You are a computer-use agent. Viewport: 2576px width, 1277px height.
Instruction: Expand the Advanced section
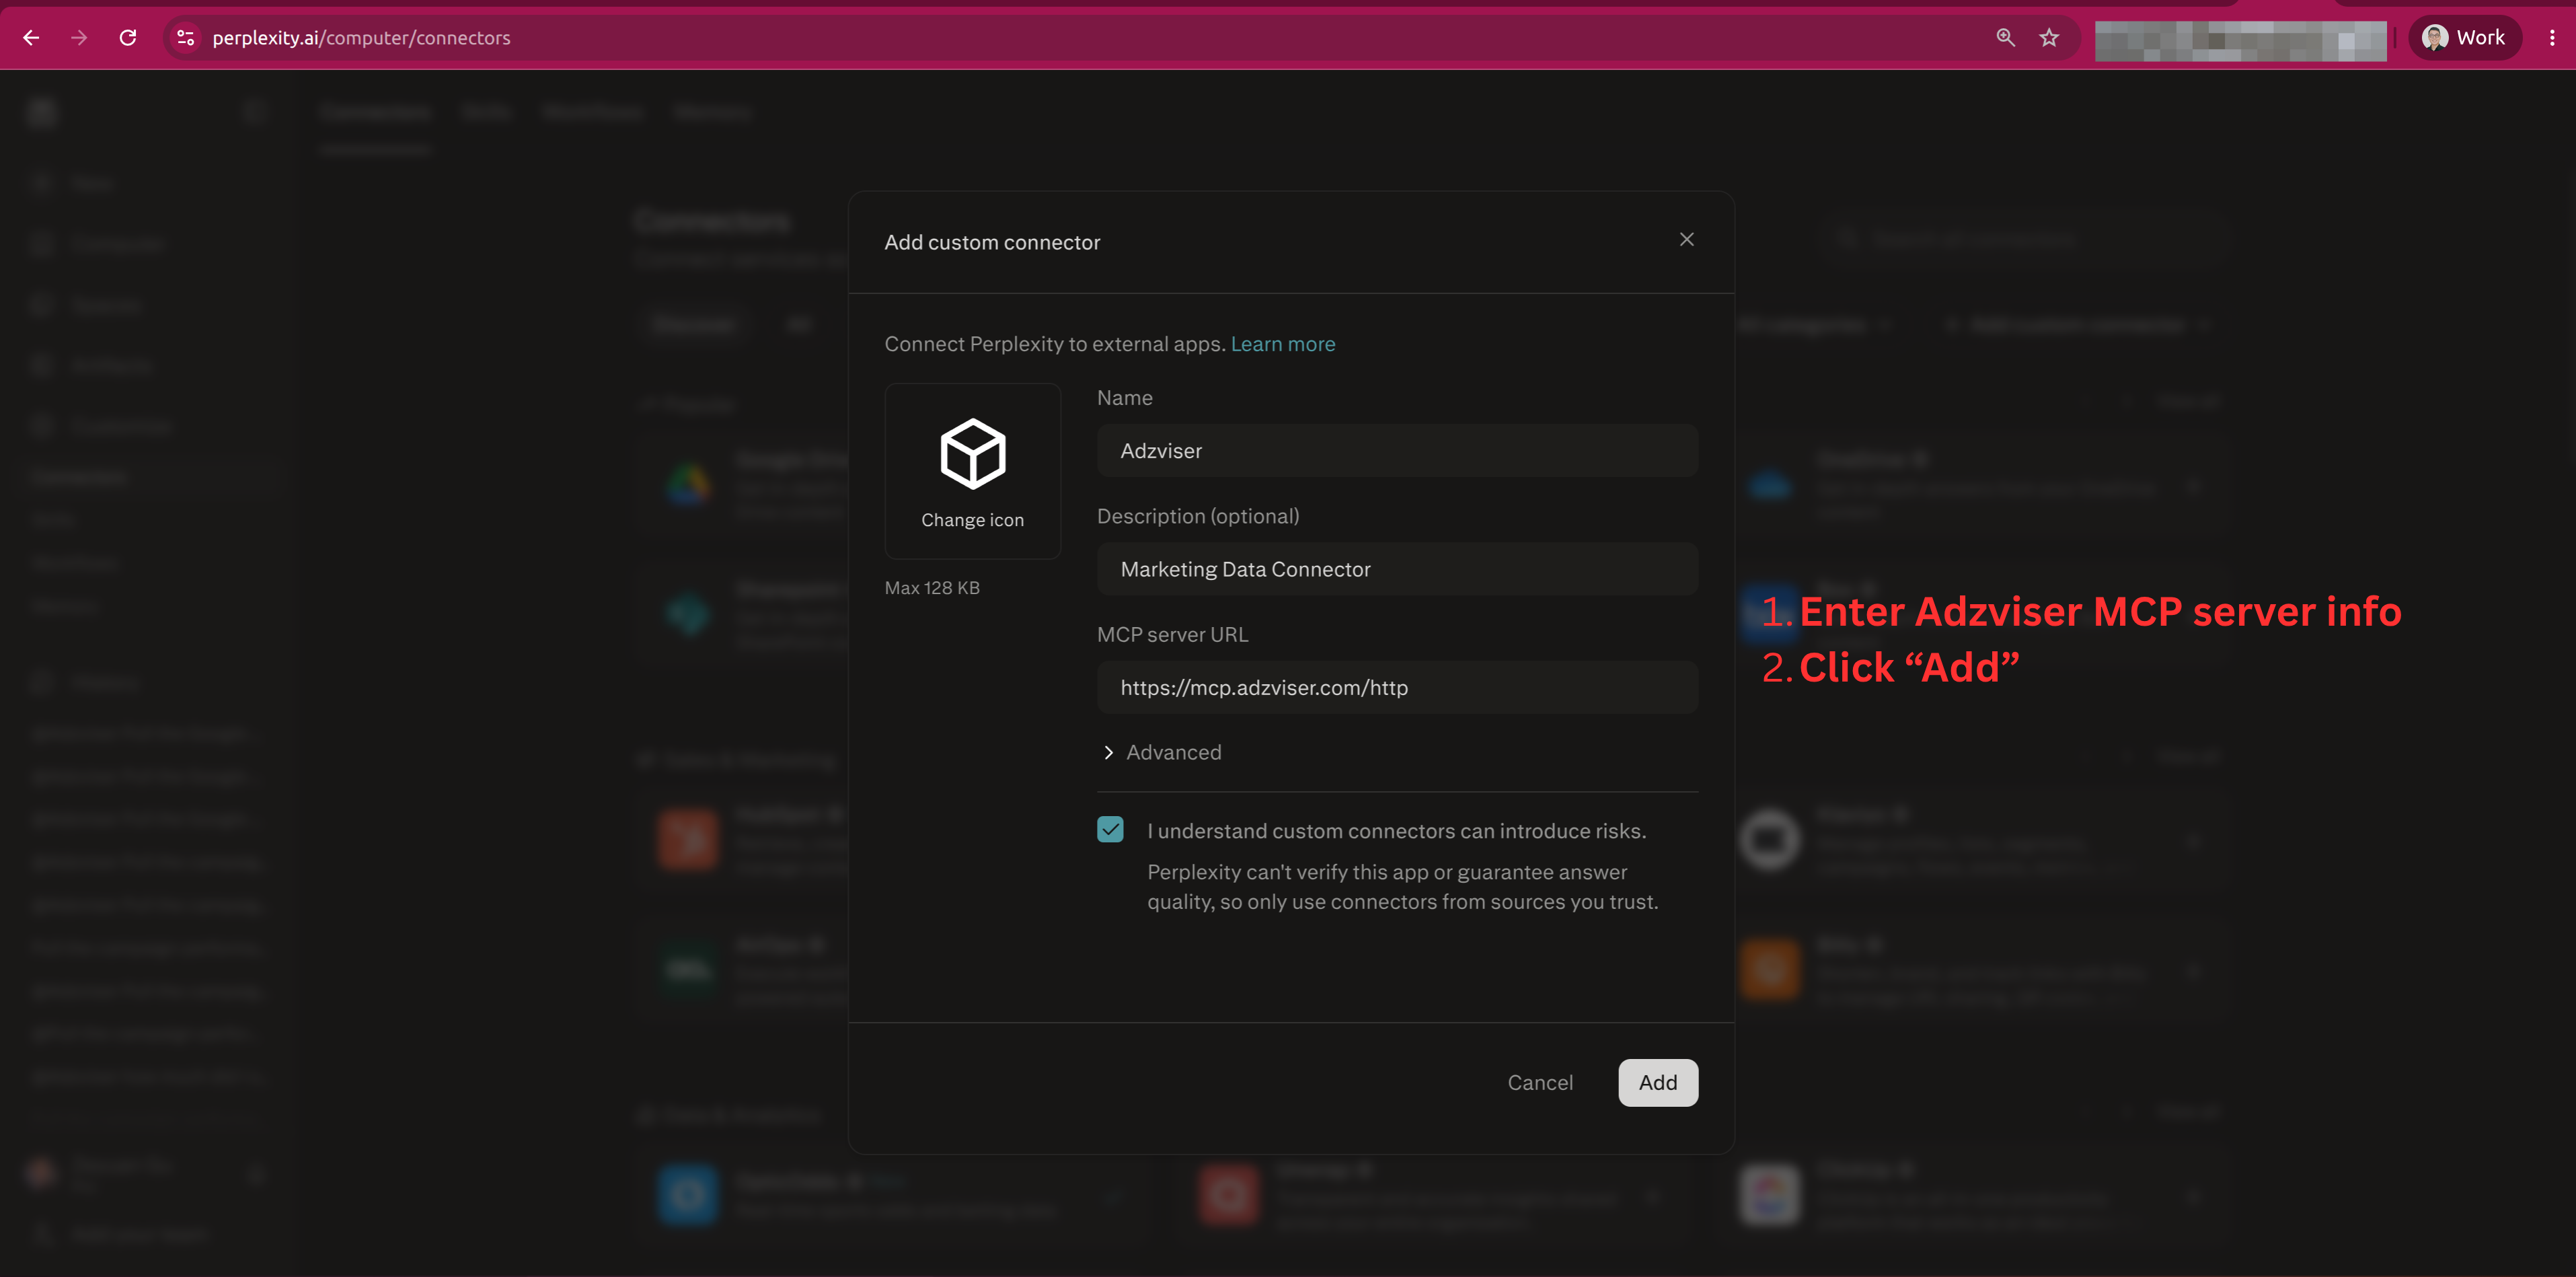[1161, 752]
